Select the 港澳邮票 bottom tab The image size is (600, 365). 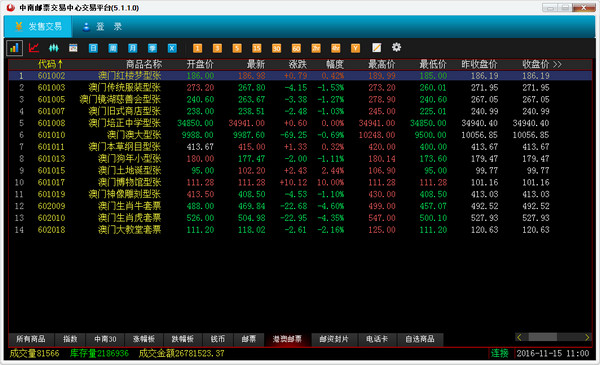coord(287,339)
